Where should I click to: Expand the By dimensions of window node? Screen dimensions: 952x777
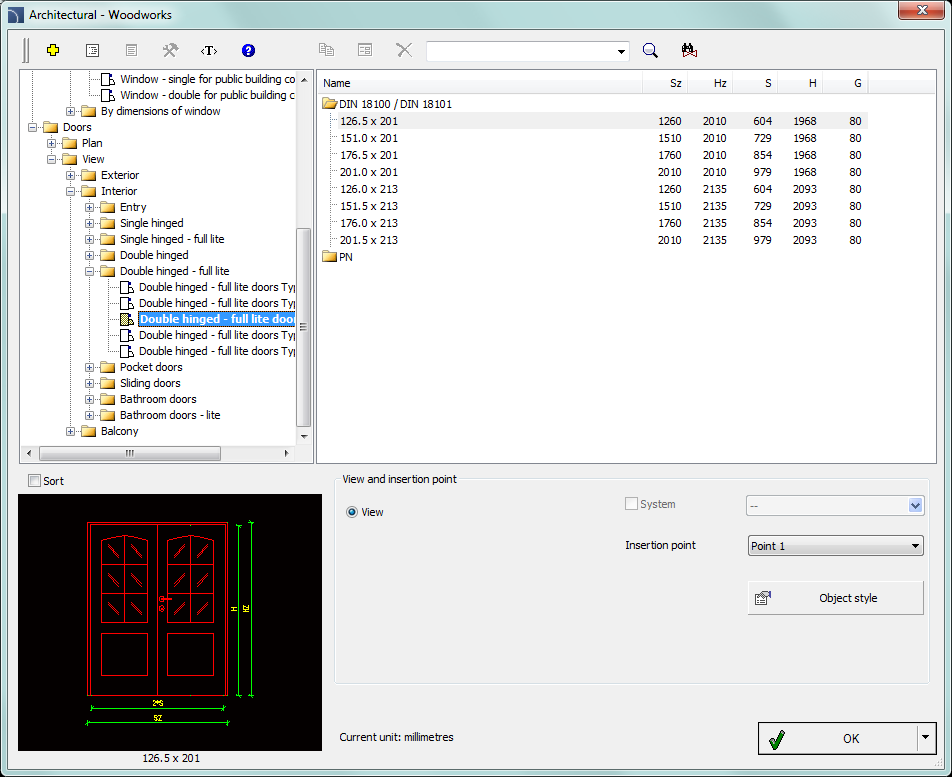pos(70,112)
